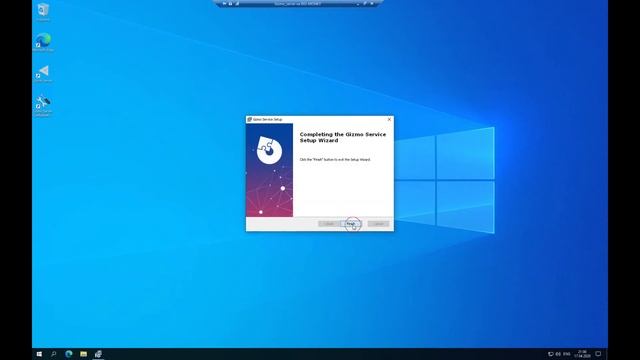Click the greyed-out Back button in wizard
The width and height of the screenshot is (640, 360).
pos(329,224)
